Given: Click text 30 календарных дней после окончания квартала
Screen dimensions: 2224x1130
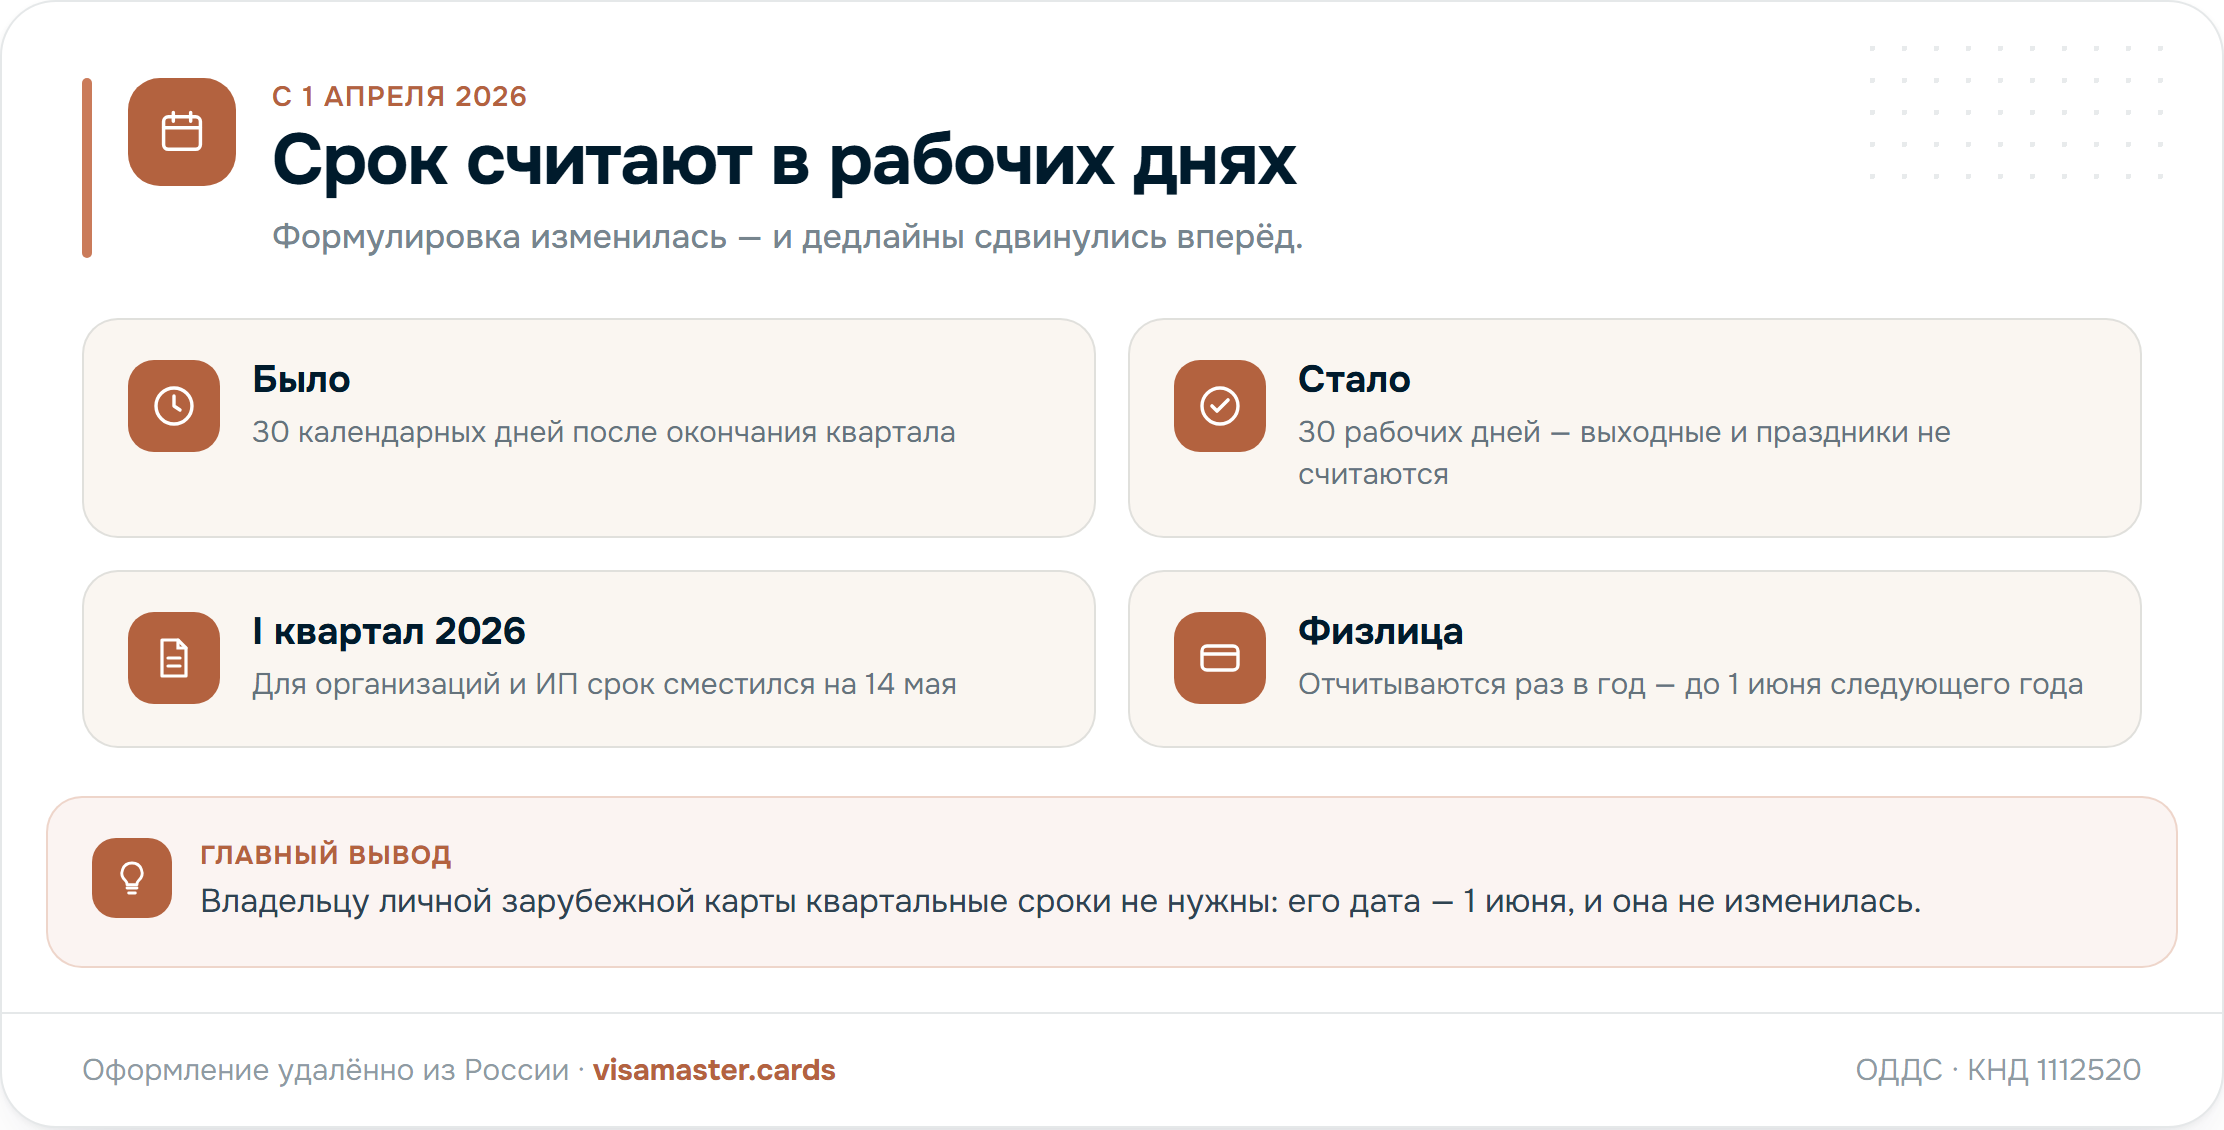Looking at the screenshot, I should point(603,432).
